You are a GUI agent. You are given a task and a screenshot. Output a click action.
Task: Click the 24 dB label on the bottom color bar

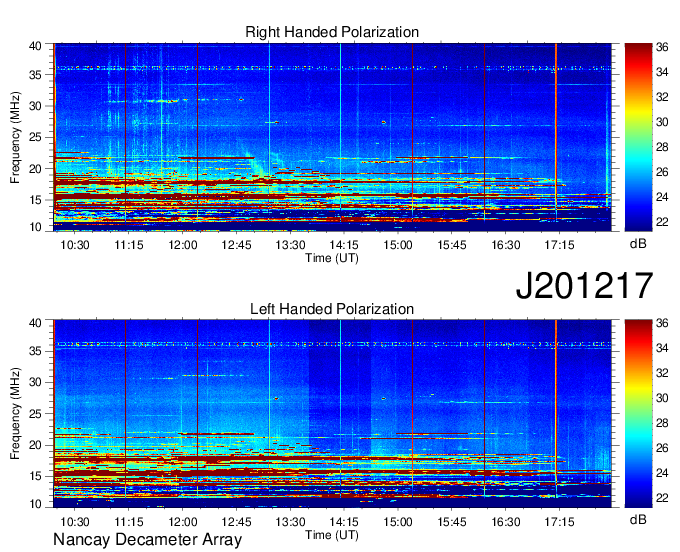coord(662,473)
